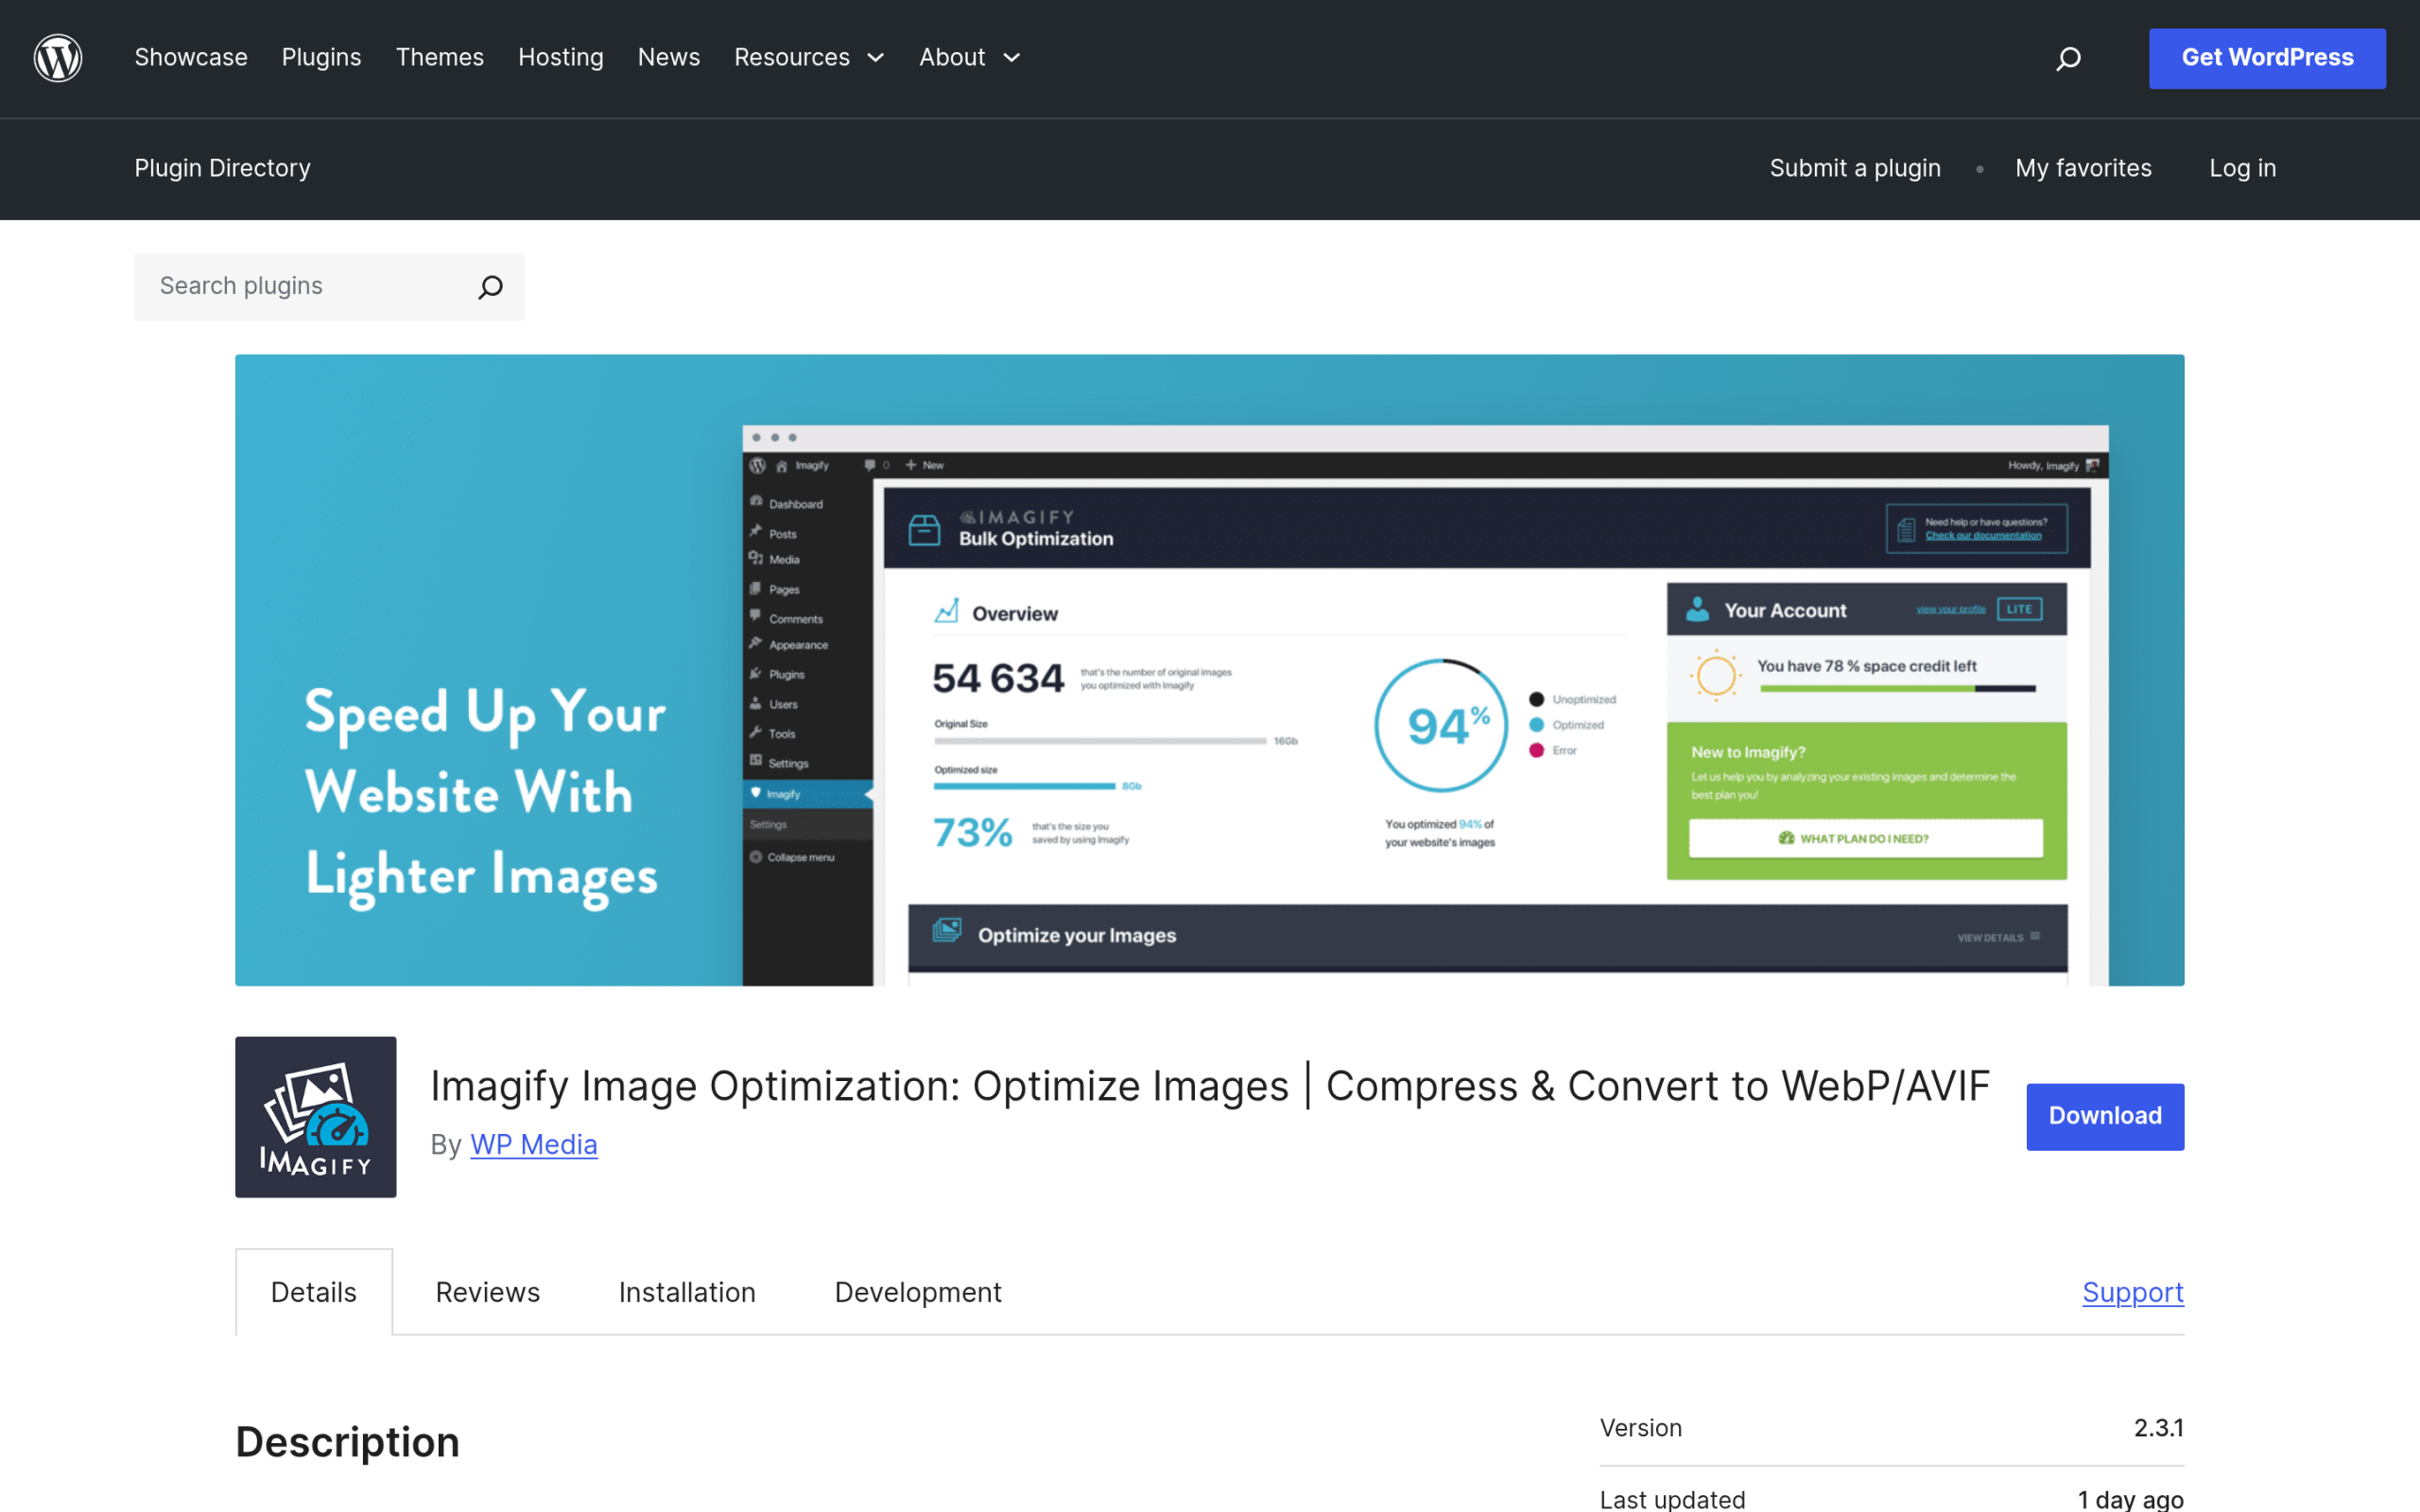Screen dimensions: 2420x1512
Task: Open Showcase in the top navigation
Action: click(191, 58)
